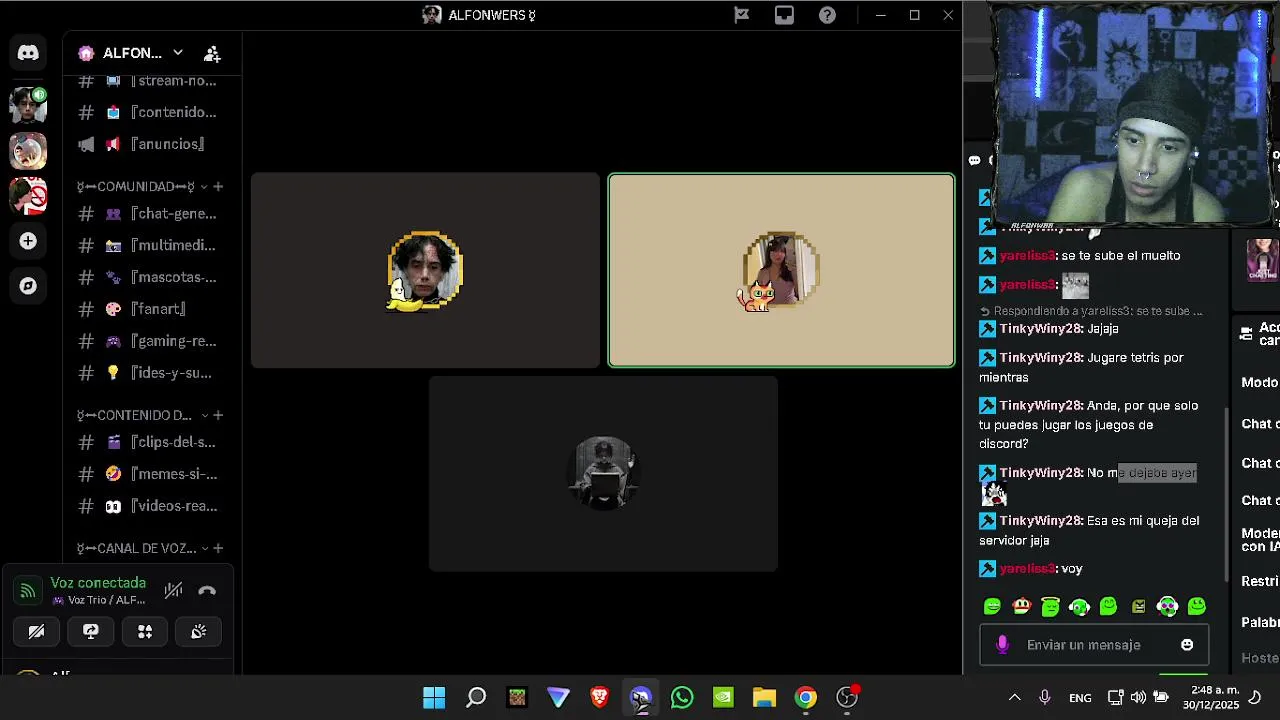Create channel in CANAL DE VOZ with plus
Screen dimensions: 1280x720
pos(218,548)
